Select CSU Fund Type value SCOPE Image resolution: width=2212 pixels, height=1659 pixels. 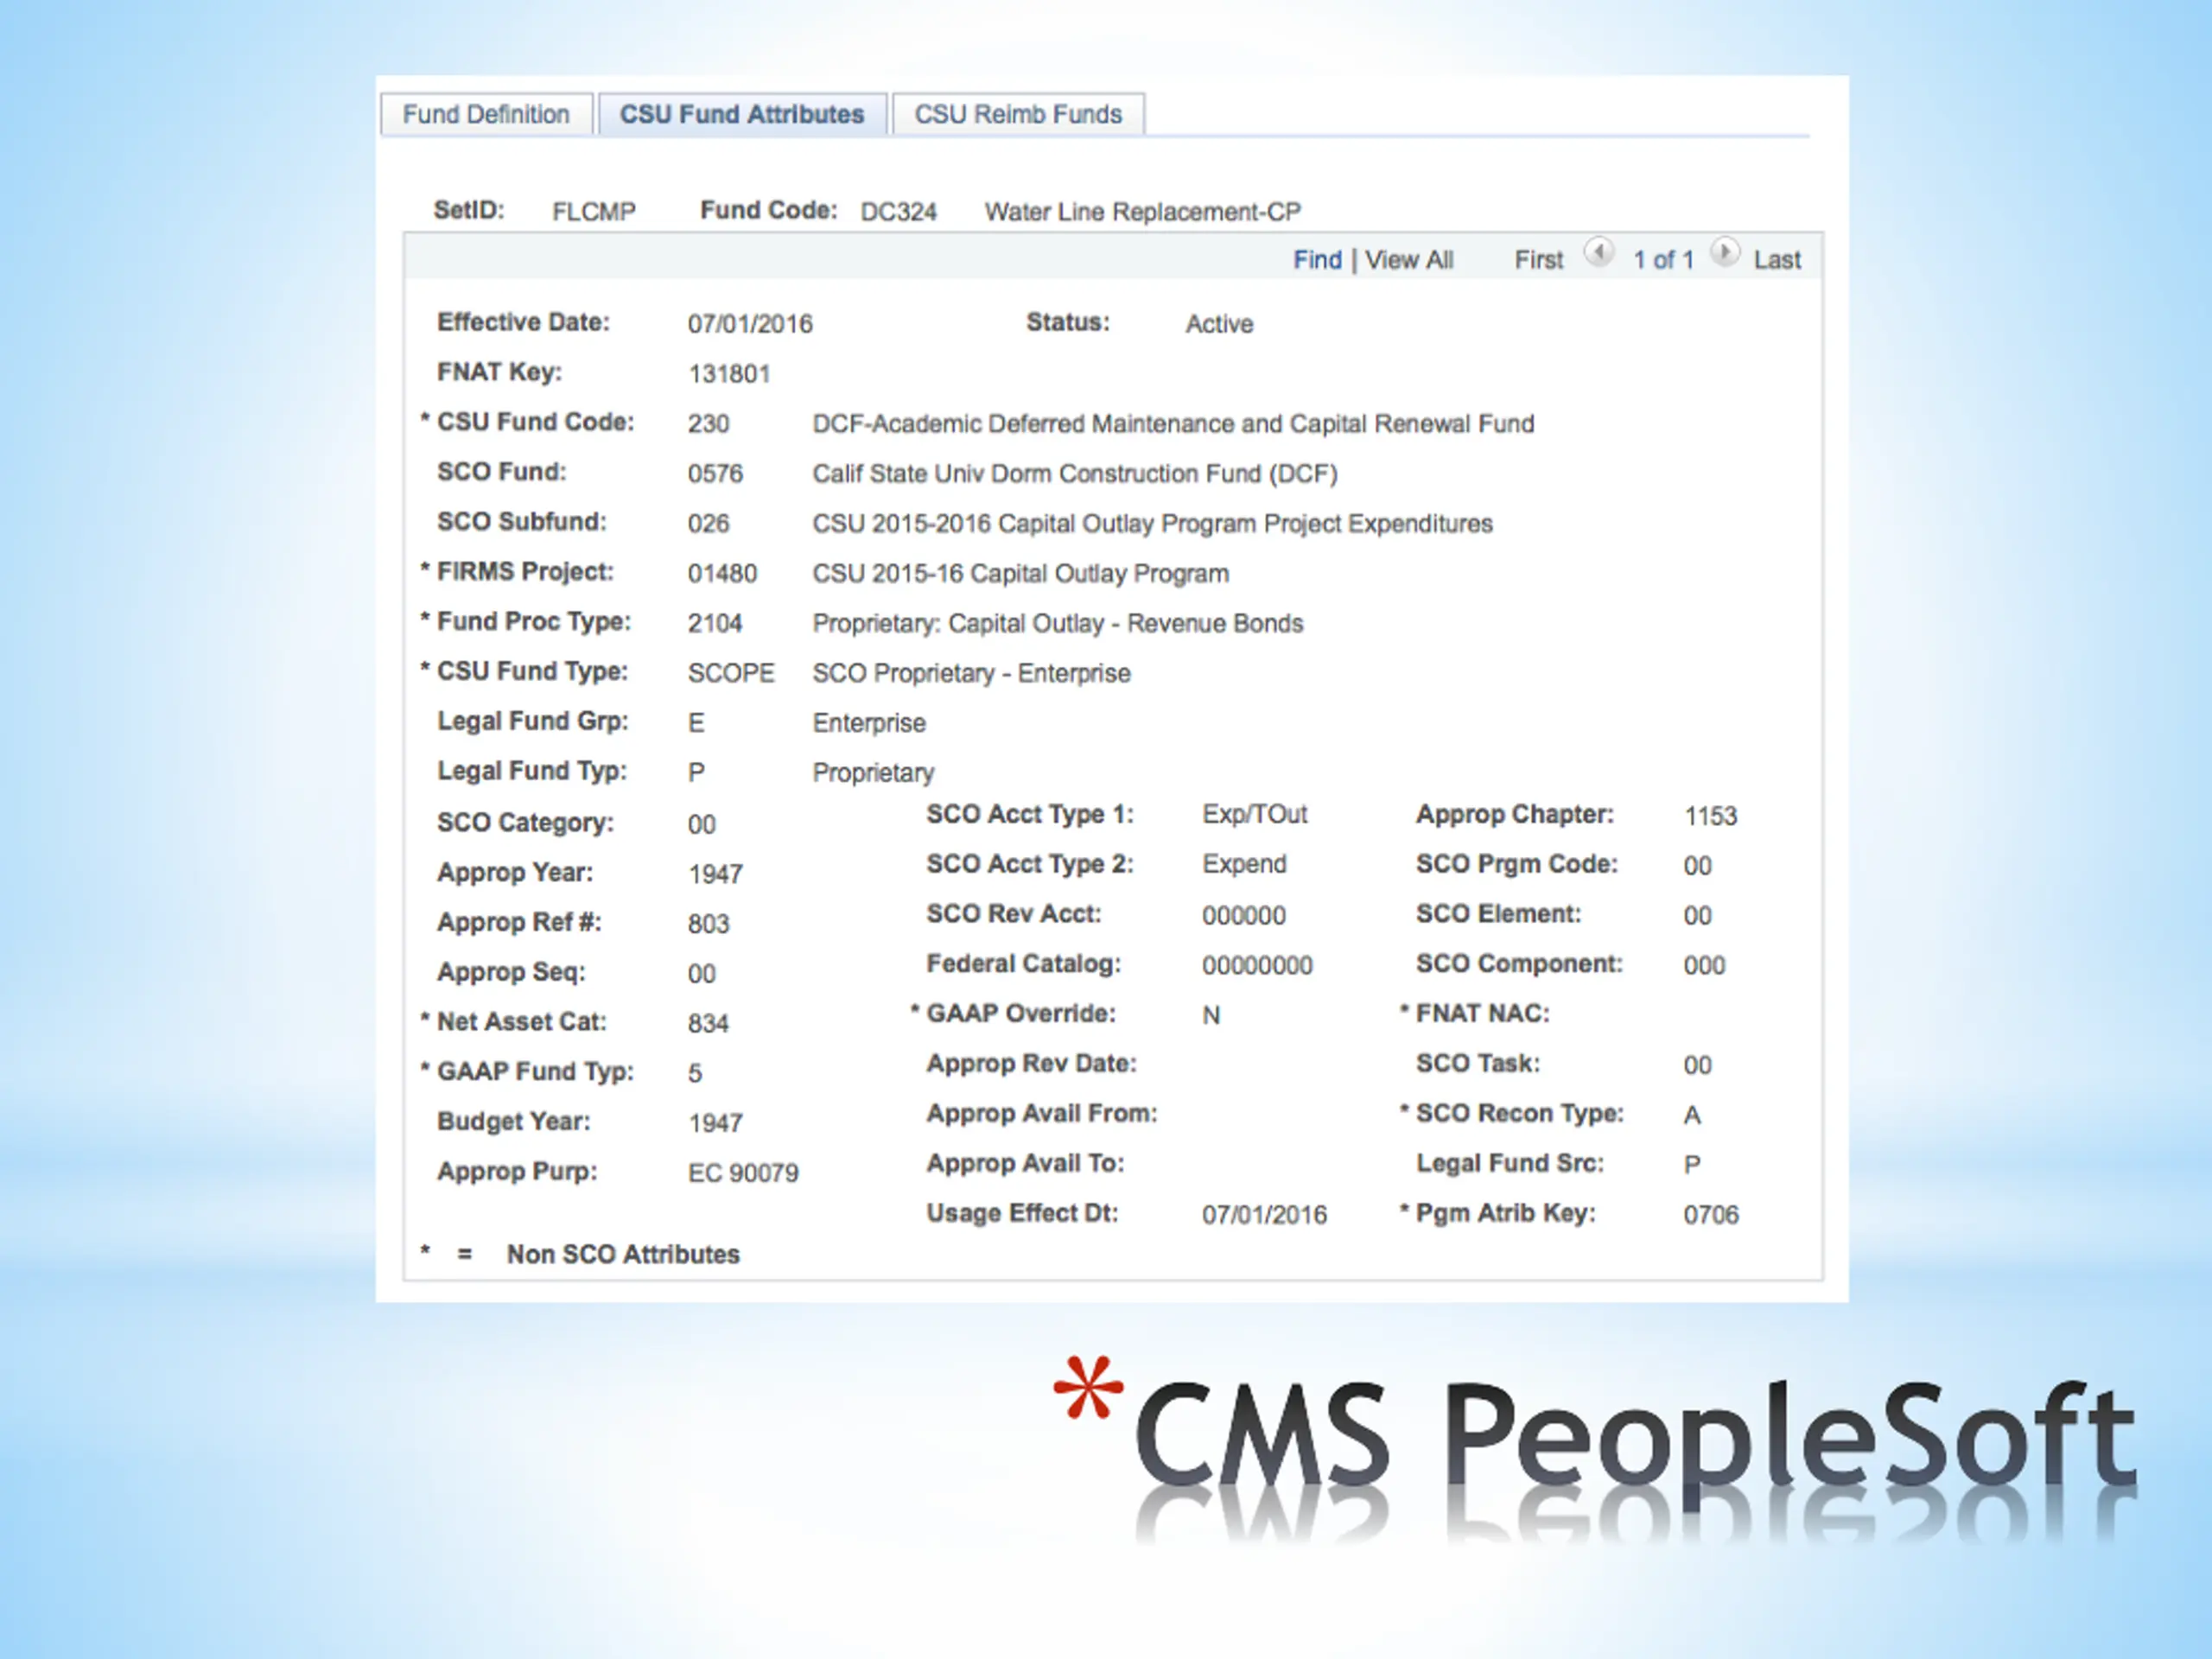coord(731,674)
